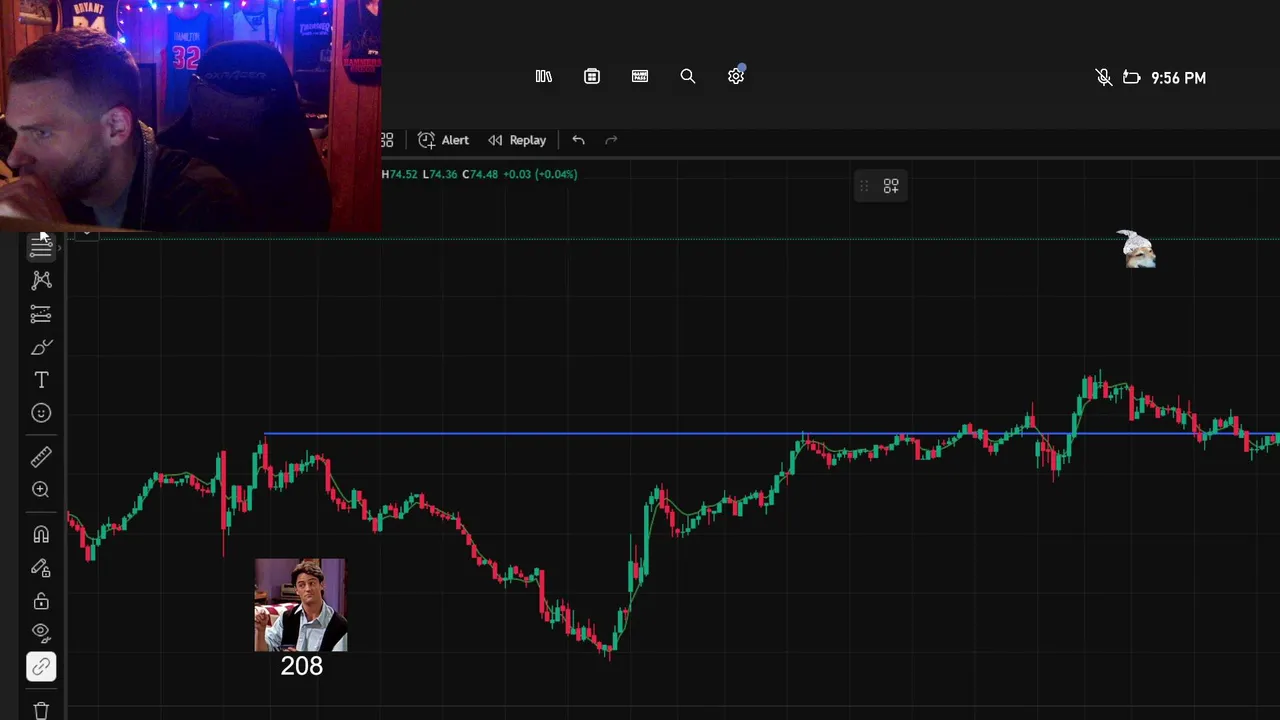Click the trash Remove Objects icon
1280x720 pixels.
[x=41, y=711]
